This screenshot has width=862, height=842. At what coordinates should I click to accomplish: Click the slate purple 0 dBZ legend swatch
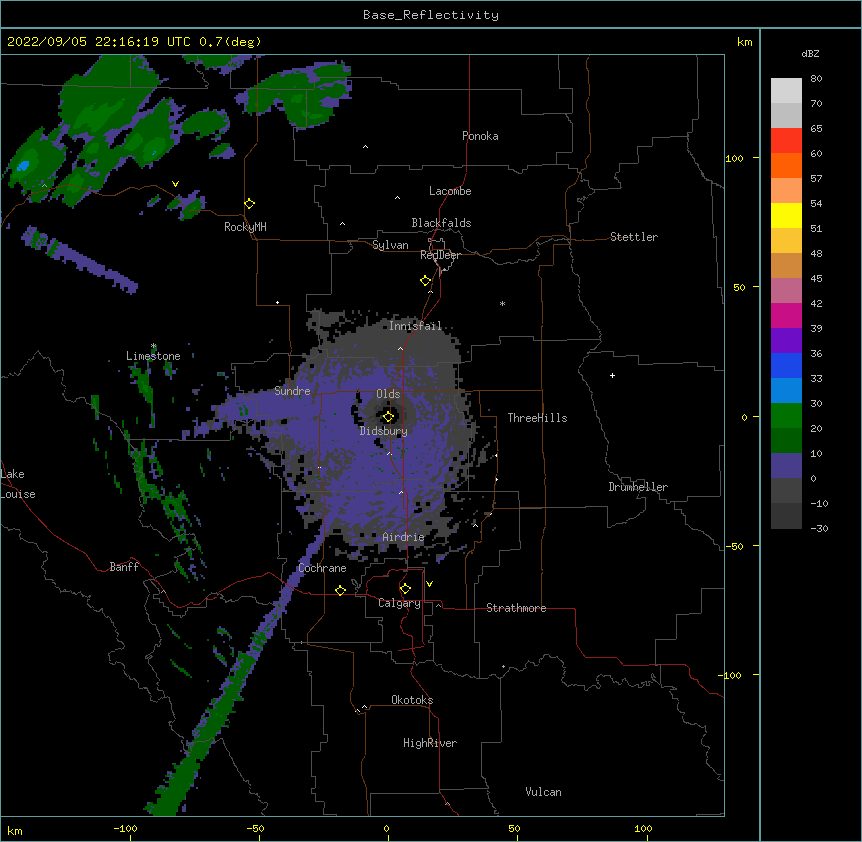786,466
